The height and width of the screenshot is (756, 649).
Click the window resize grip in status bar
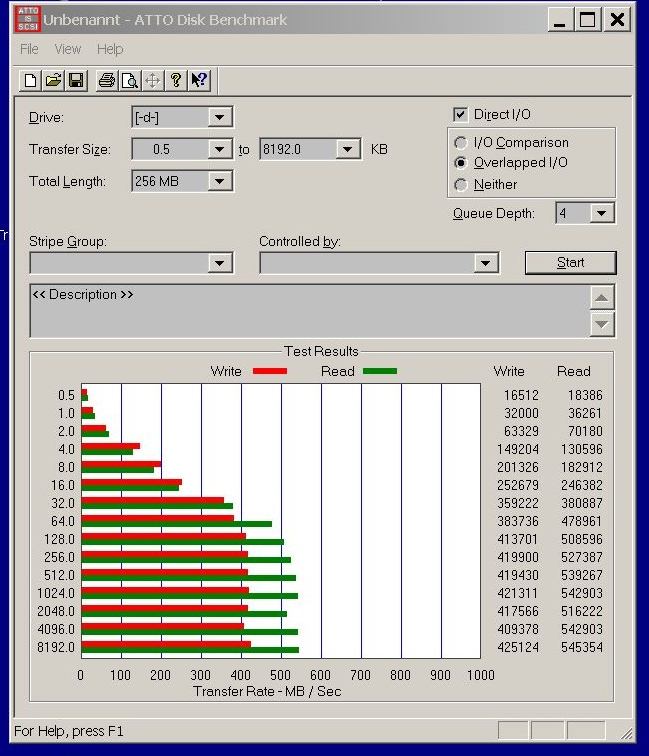tap(626, 734)
